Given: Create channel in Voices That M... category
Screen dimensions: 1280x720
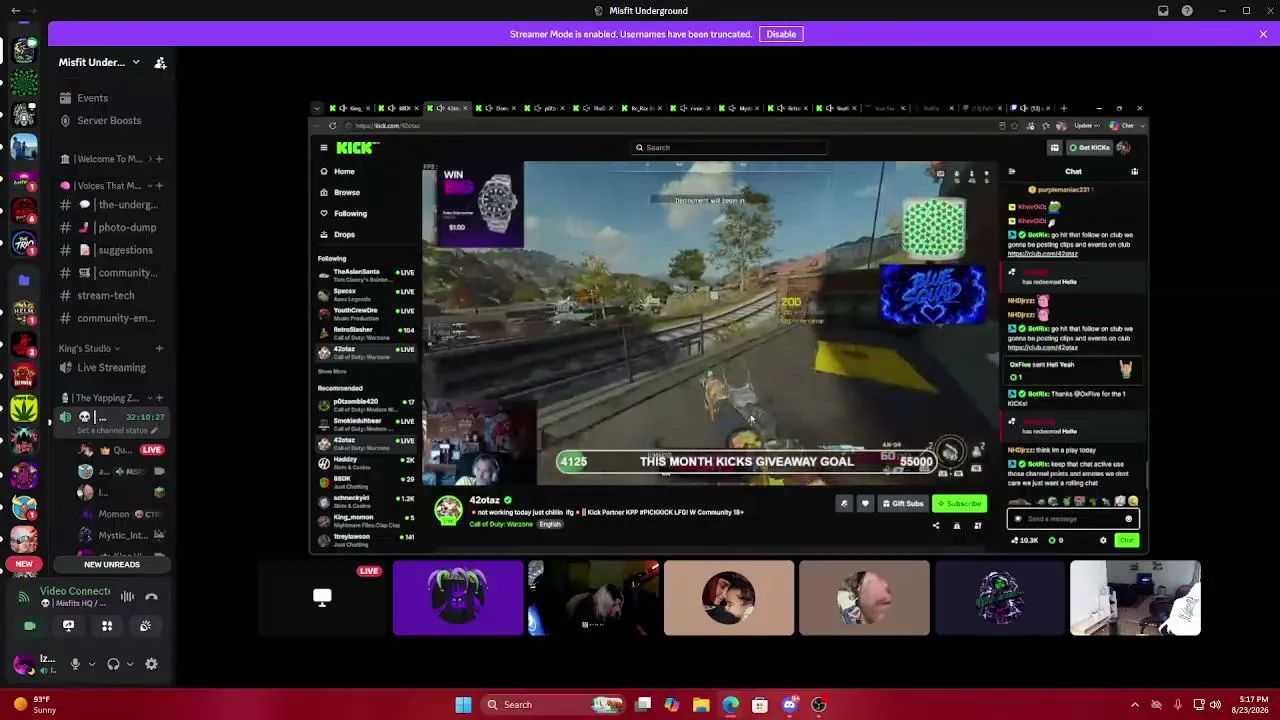Looking at the screenshot, I should [159, 186].
